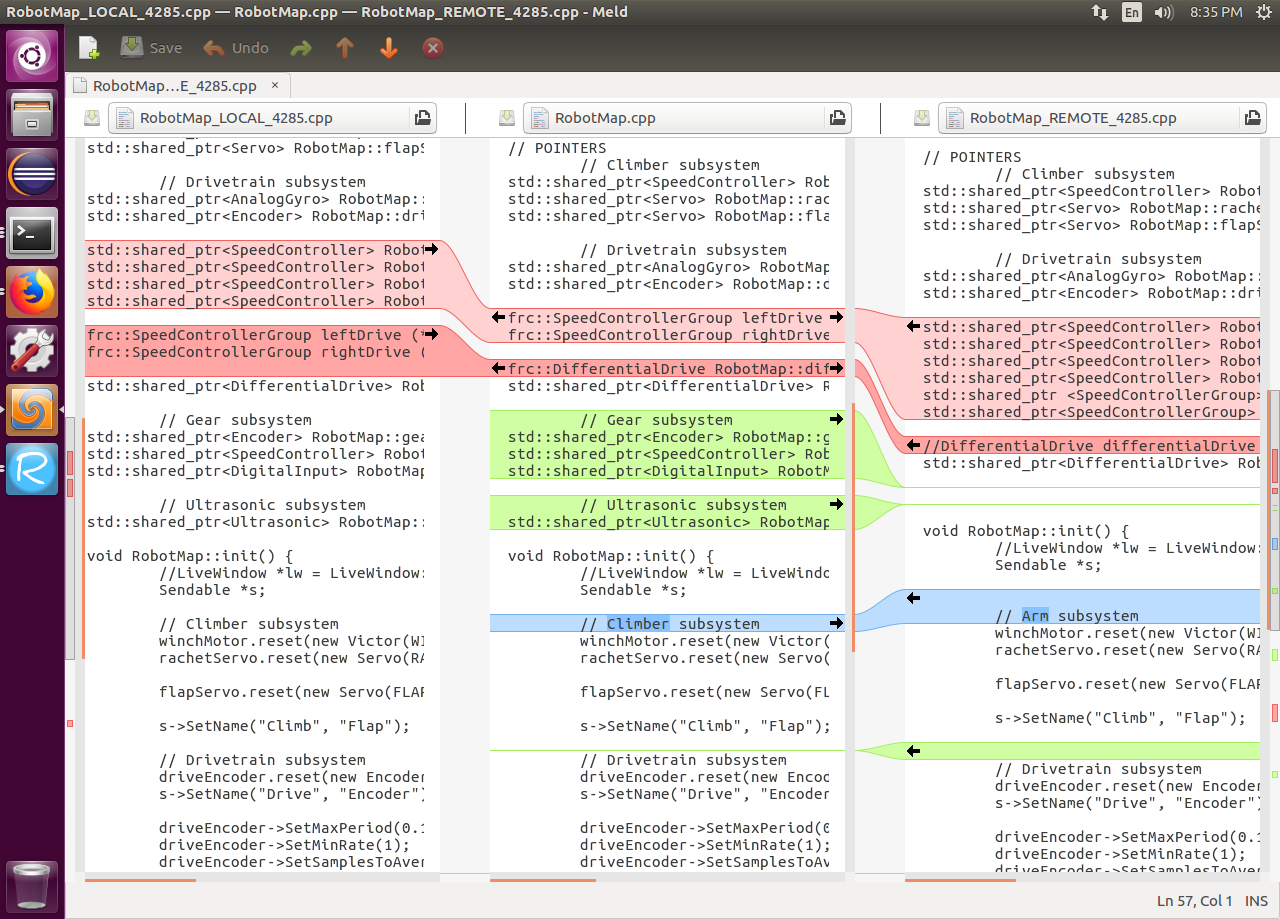Viewport: 1280px width, 919px height.
Task: Launch Eclipse from the dock
Action: click(32, 174)
